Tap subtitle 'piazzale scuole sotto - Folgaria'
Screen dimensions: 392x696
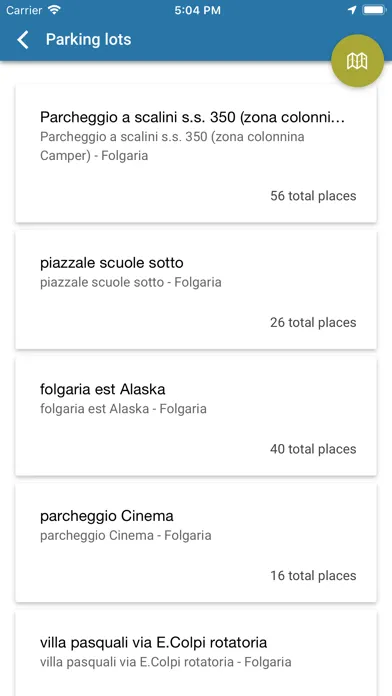131,282
